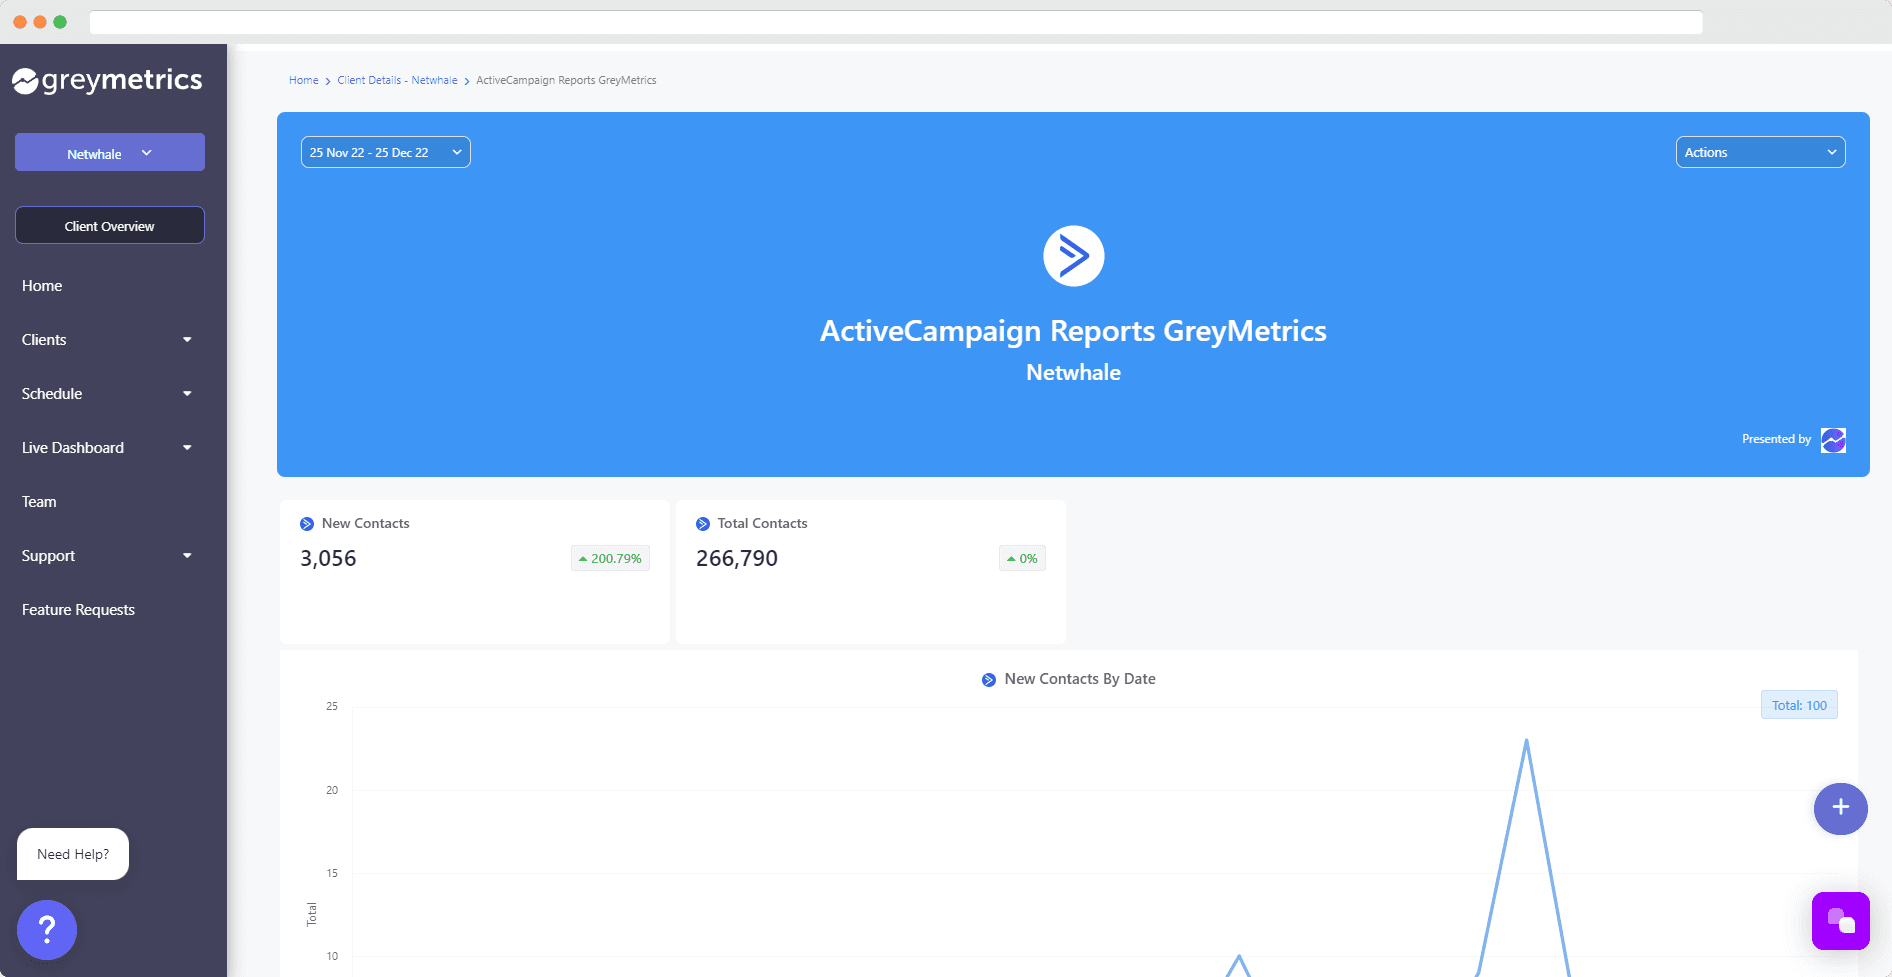Follow Client Details - Netwhale breadcrumb
This screenshot has height=977, width=1892.
point(397,80)
